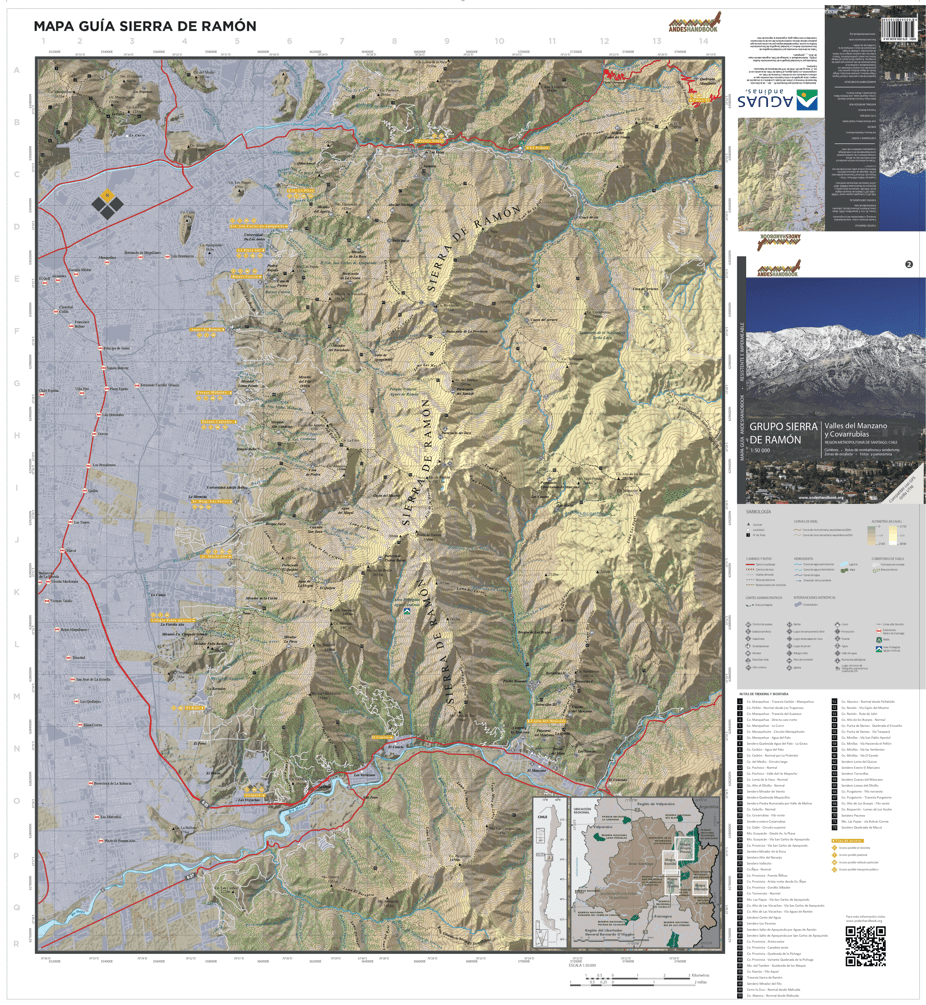Screen dimensions: 926x1005
Task: Click the Grecia metro station icon
Action: (x=94, y=433)
